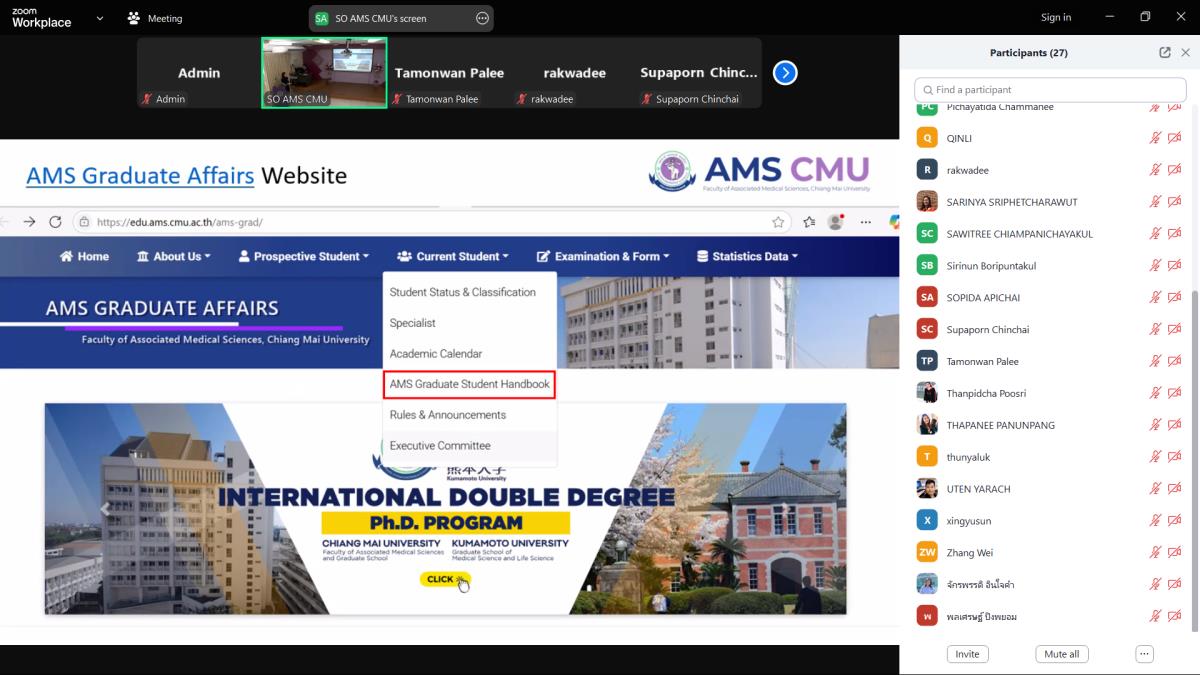The height and width of the screenshot is (675, 1200).
Task: Click the Invite button
Action: 967,654
